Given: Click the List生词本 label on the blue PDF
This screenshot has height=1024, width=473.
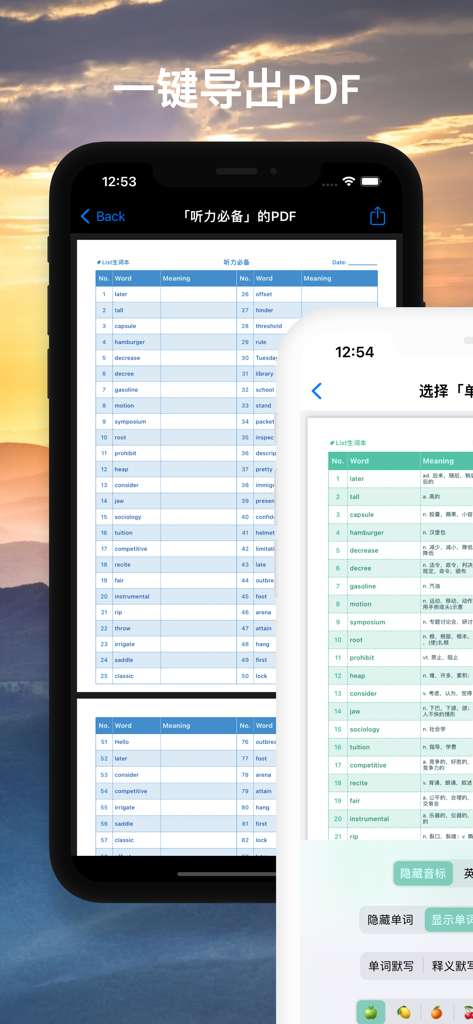Looking at the screenshot, I should pyautogui.click(x=112, y=263).
